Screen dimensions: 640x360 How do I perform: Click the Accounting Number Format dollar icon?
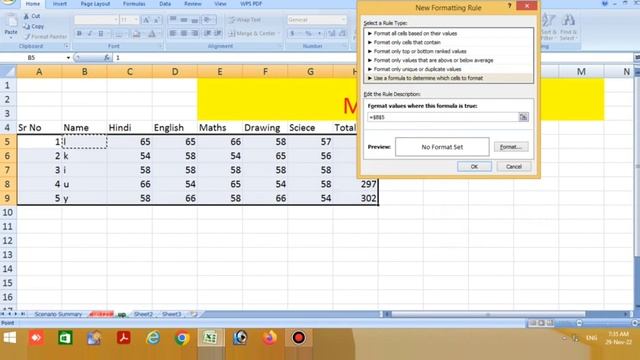[292, 33]
